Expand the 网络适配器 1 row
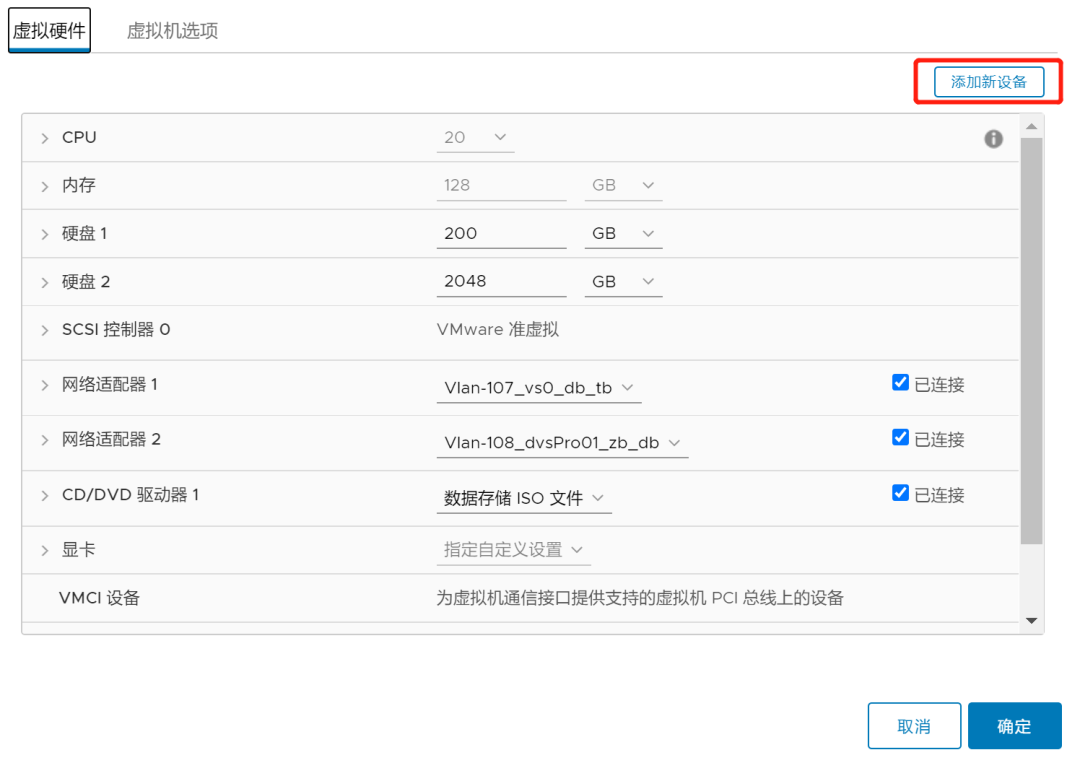 [x=45, y=385]
